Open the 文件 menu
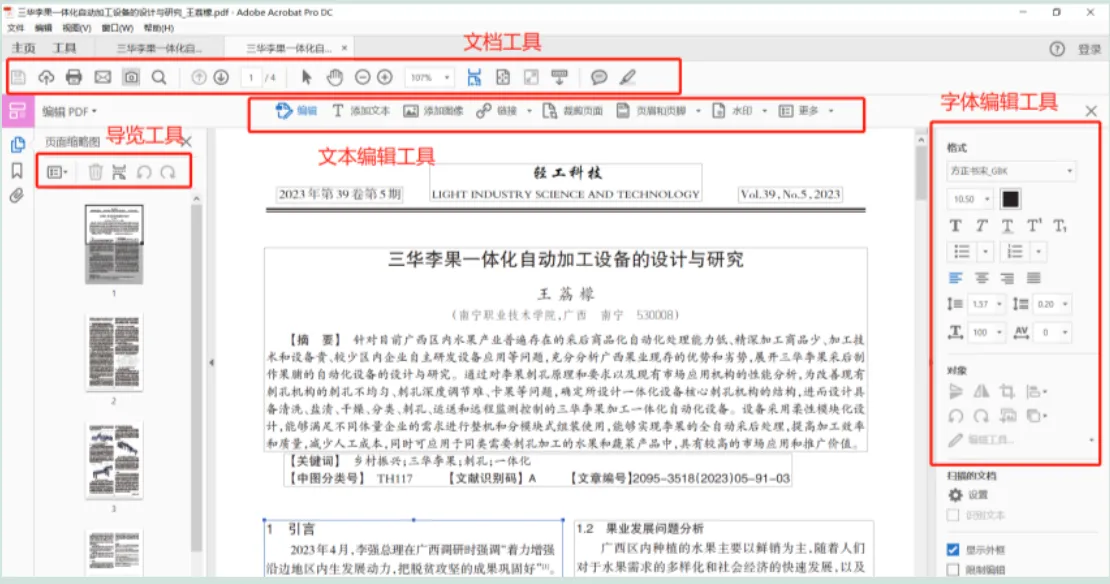 click(x=16, y=28)
